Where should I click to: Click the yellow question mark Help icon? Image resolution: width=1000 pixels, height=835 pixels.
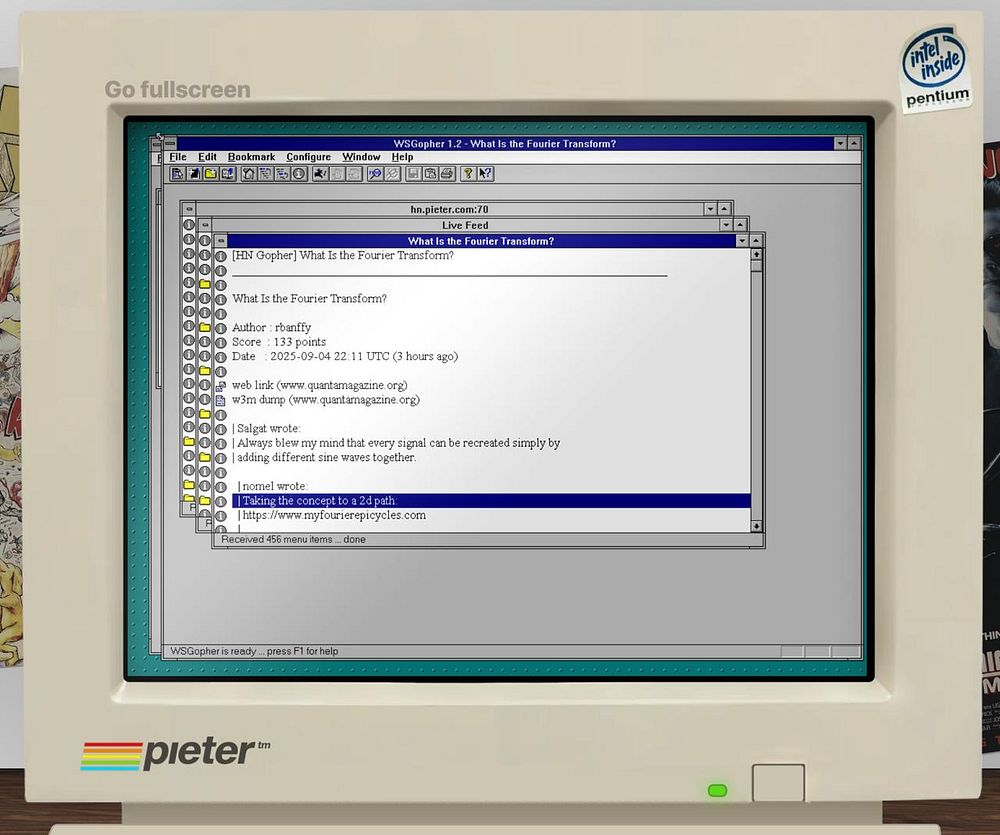point(468,174)
